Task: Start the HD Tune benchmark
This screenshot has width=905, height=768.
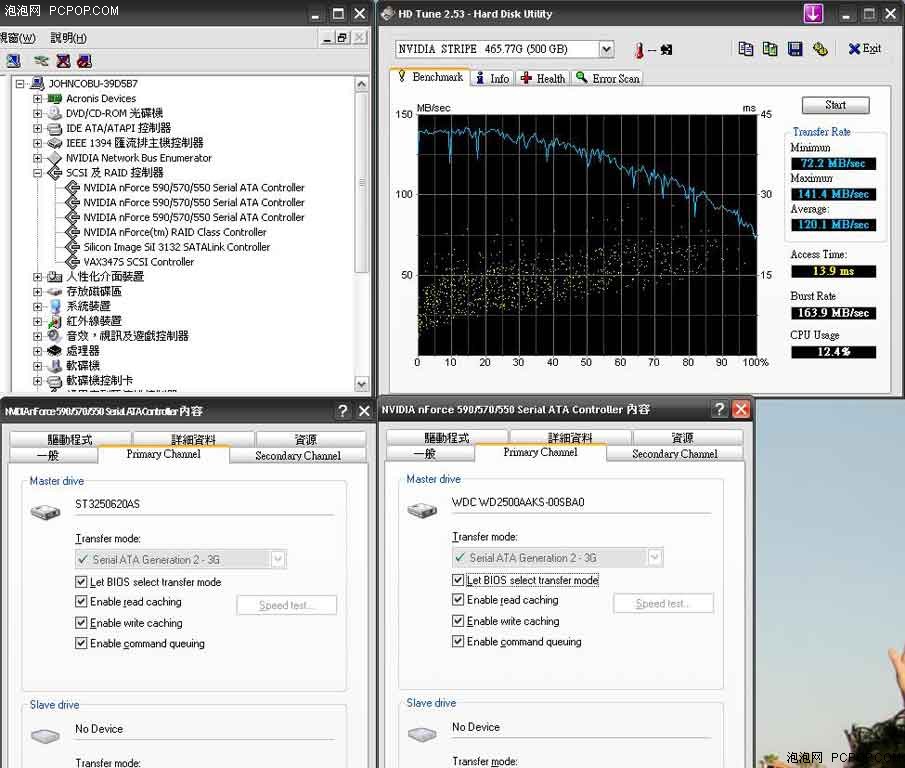Action: (x=835, y=105)
